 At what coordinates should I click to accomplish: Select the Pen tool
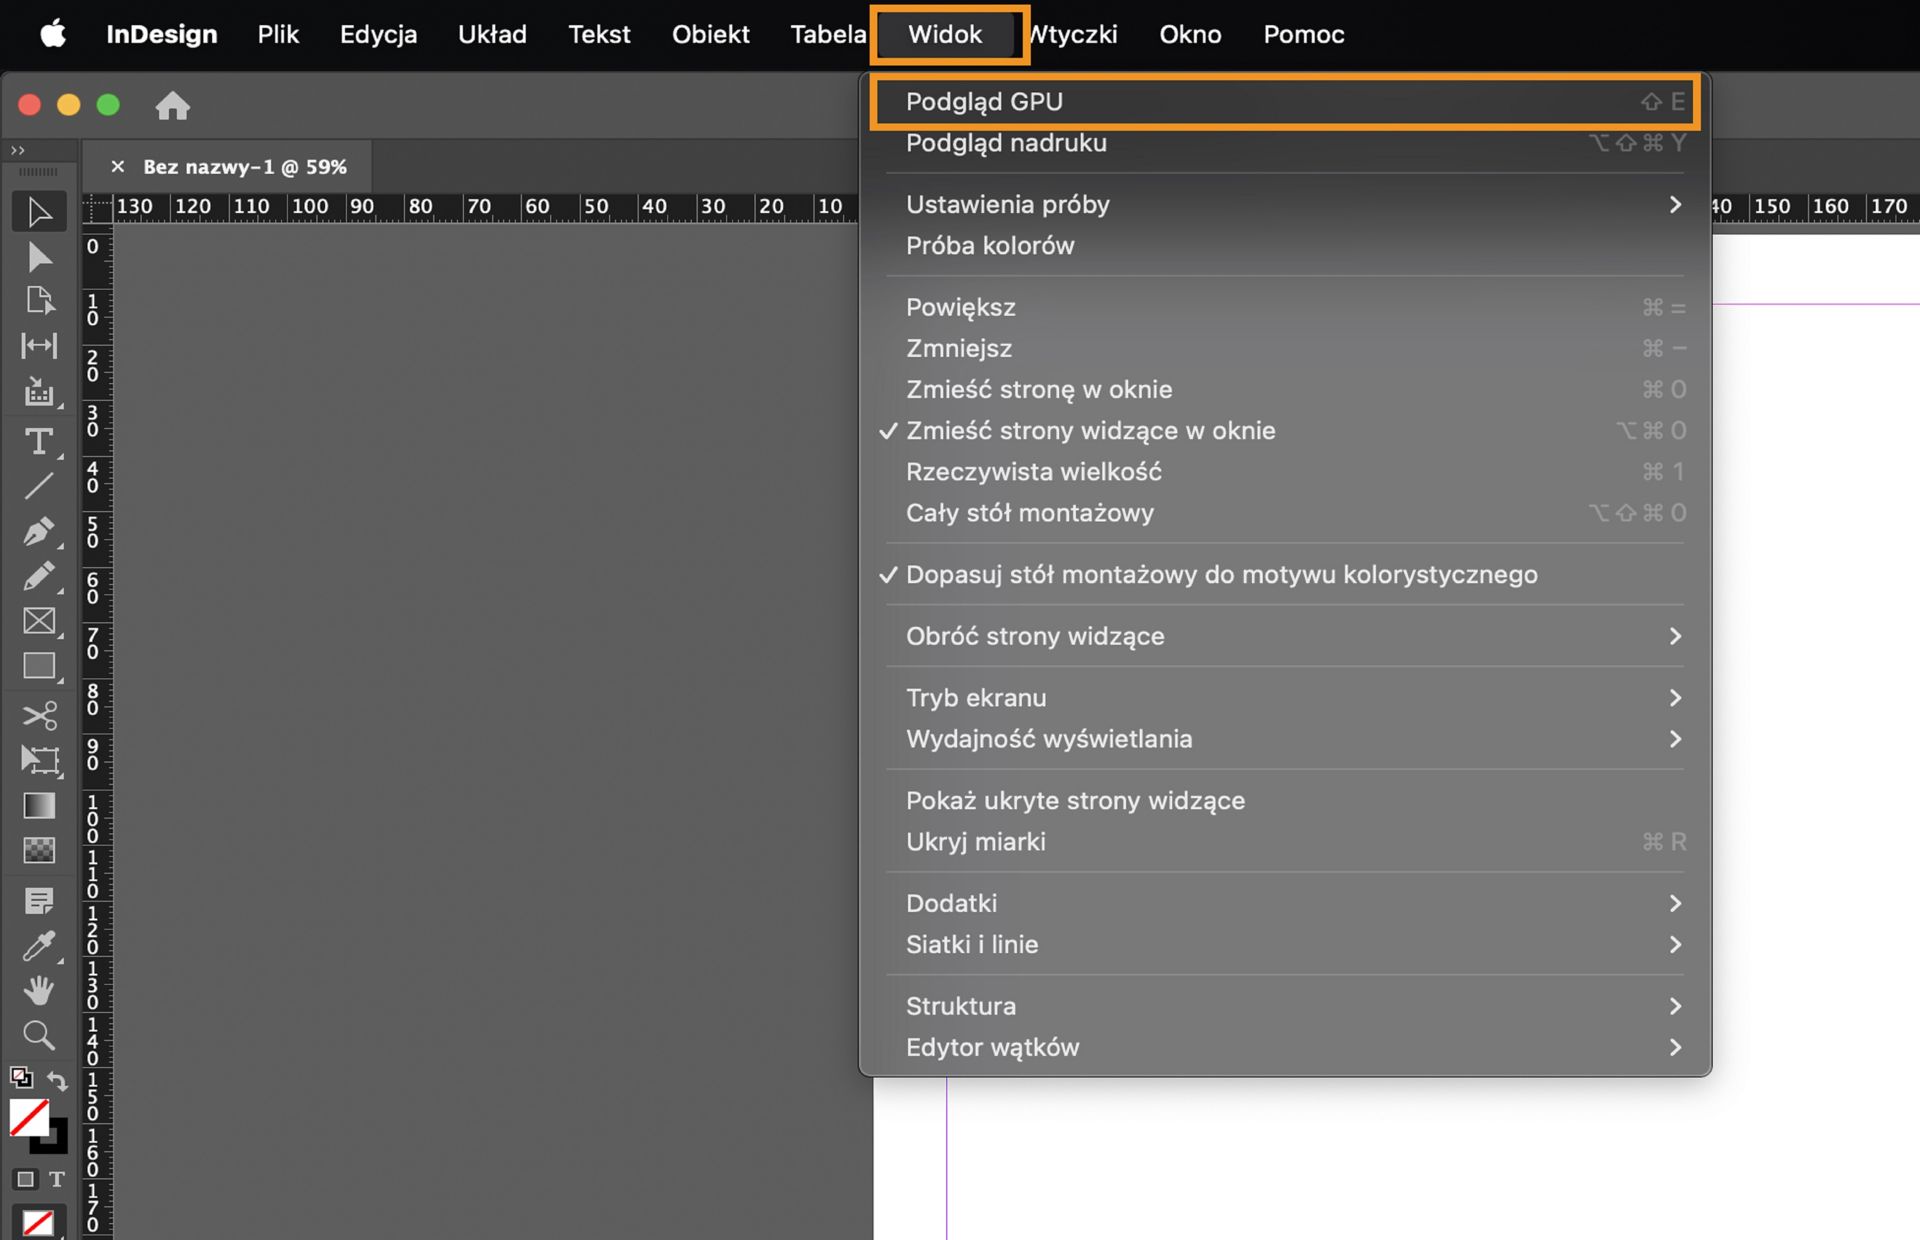click(x=38, y=531)
